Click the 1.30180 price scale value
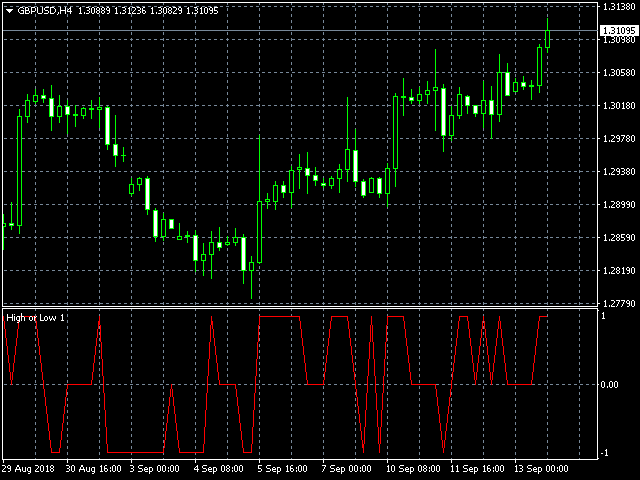The image size is (640, 480). [x=619, y=106]
